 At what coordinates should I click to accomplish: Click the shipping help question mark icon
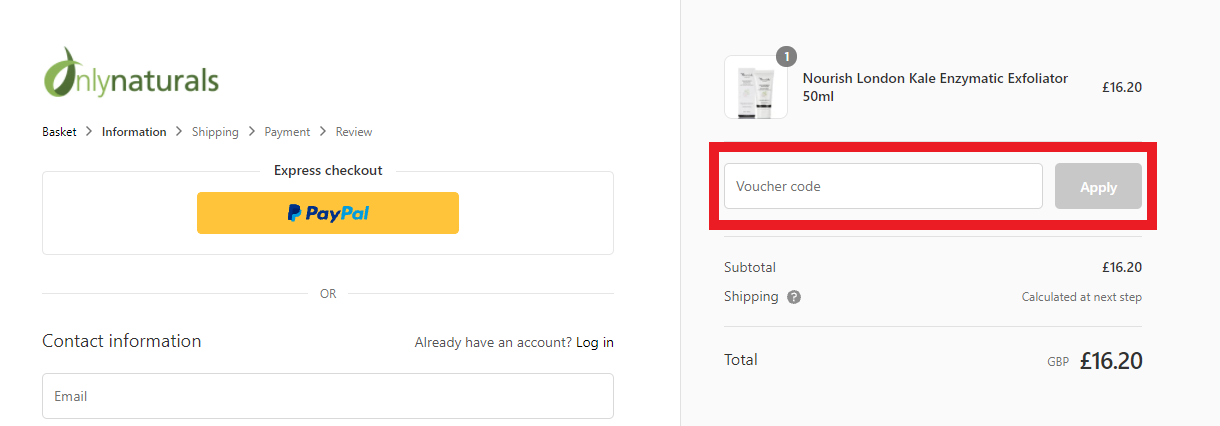click(794, 297)
